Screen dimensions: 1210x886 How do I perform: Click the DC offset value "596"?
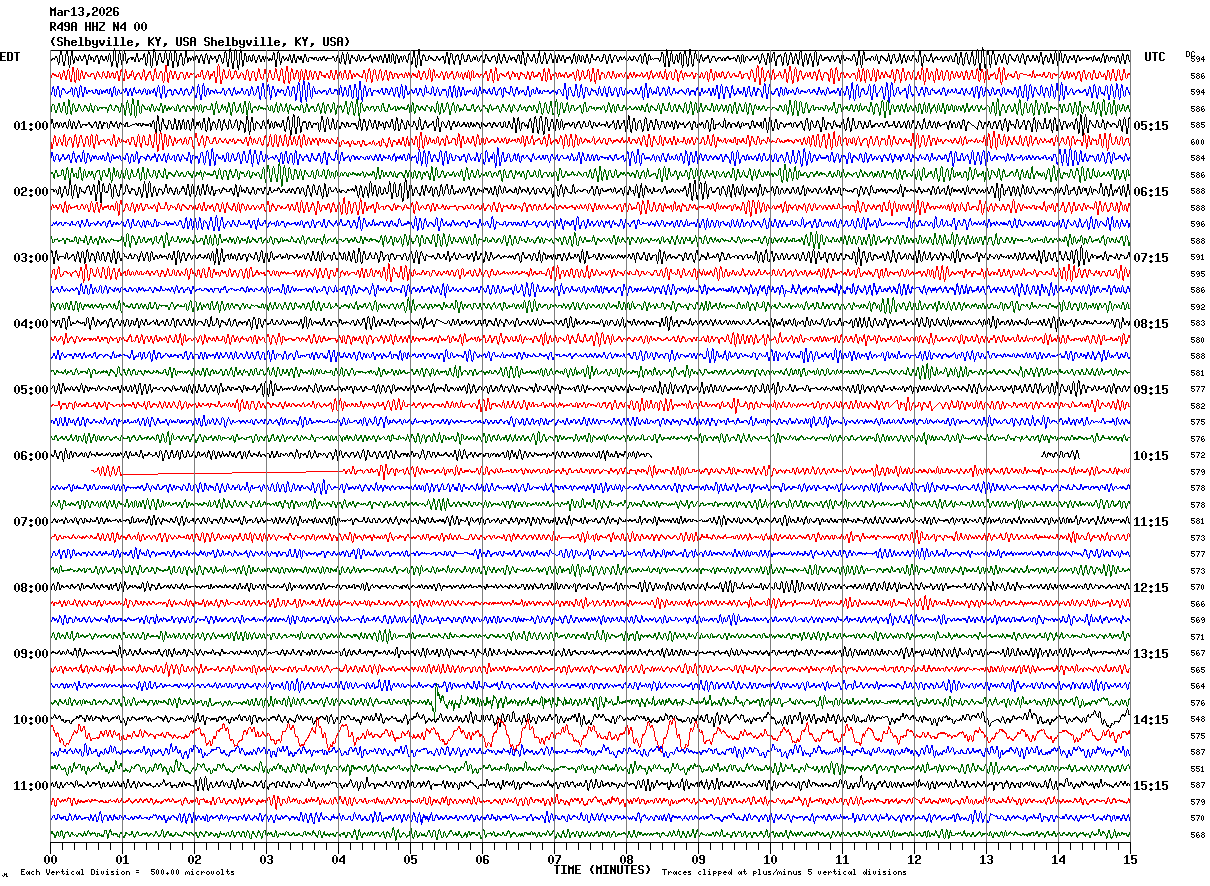tap(1197, 224)
